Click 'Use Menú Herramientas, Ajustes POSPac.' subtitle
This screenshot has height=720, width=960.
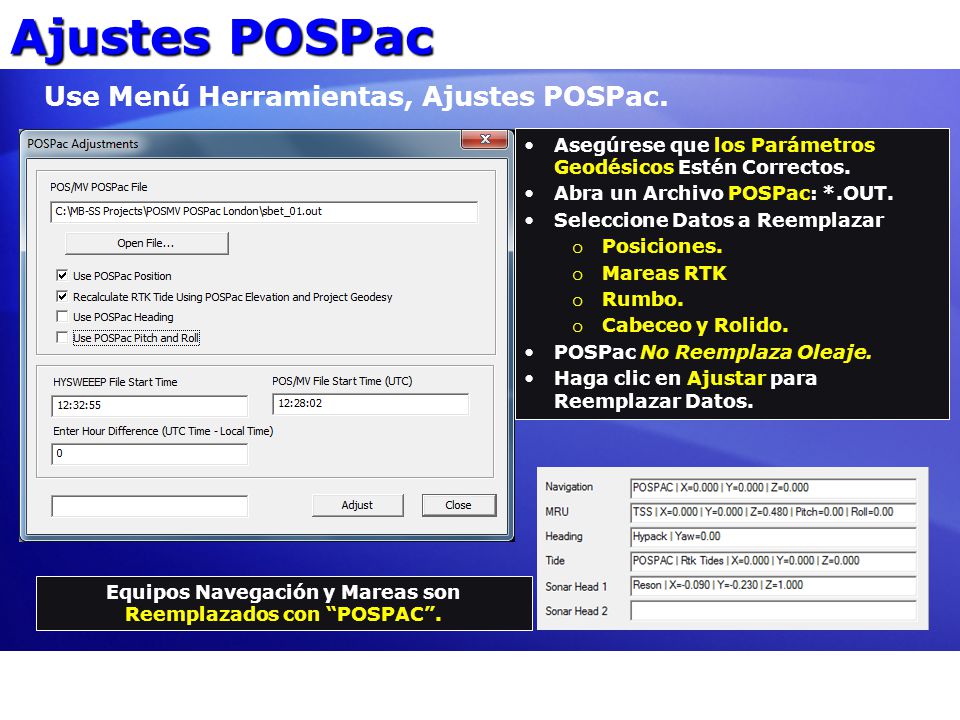(356, 96)
